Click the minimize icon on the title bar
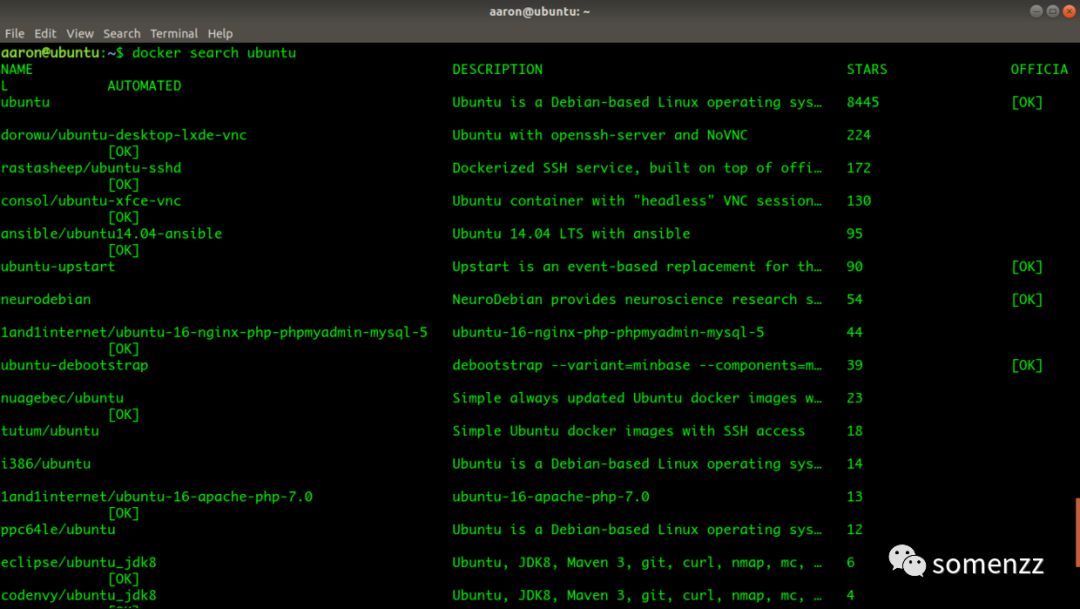1080x609 pixels. [x=1036, y=11]
